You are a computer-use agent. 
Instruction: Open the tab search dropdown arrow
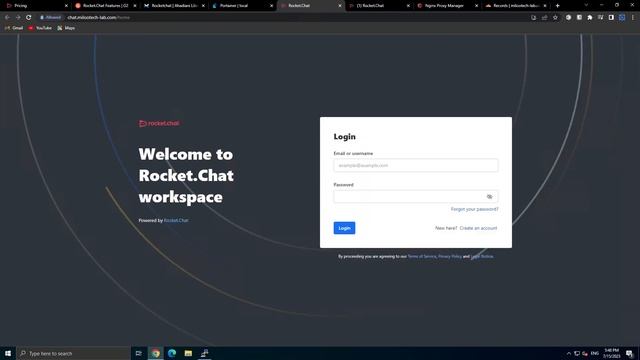coord(586,5)
